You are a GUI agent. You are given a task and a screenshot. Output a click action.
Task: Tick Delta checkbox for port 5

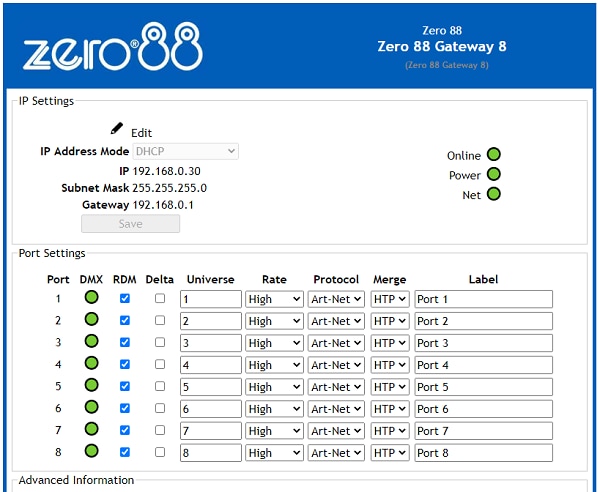(160, 386)
